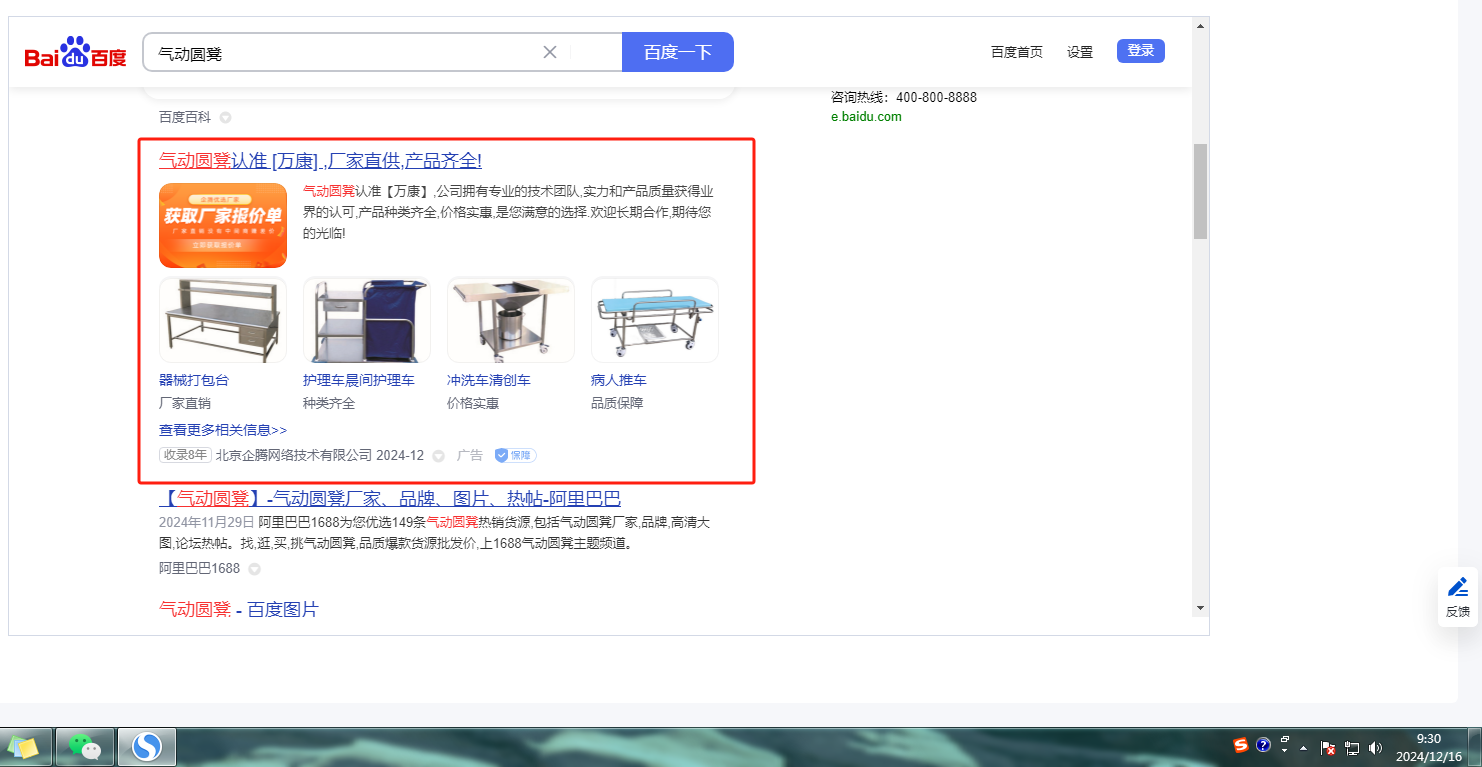This screenshot has width=1482, height=767.
Task: Click the 阿里巴巴1688 source label
Action: (x=200, y=568)
